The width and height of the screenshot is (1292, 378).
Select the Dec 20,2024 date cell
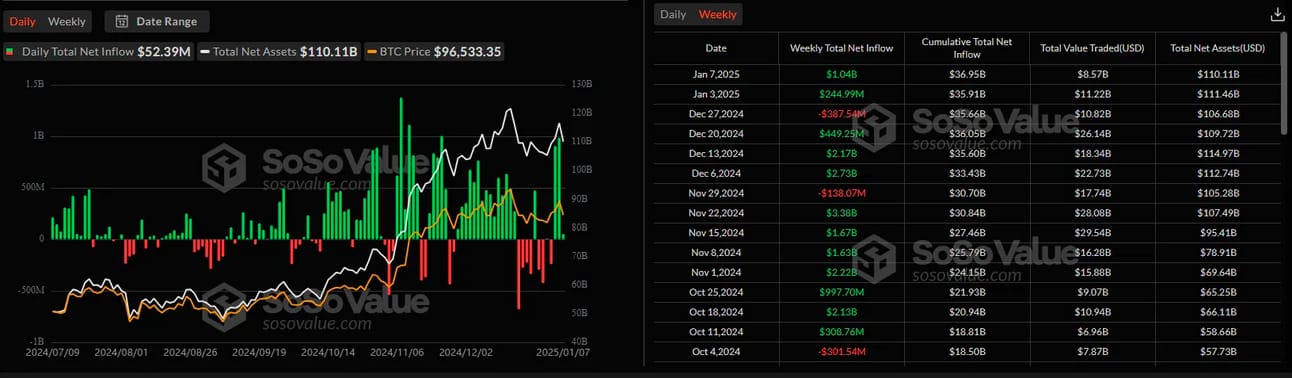click(x=716, y=133)
